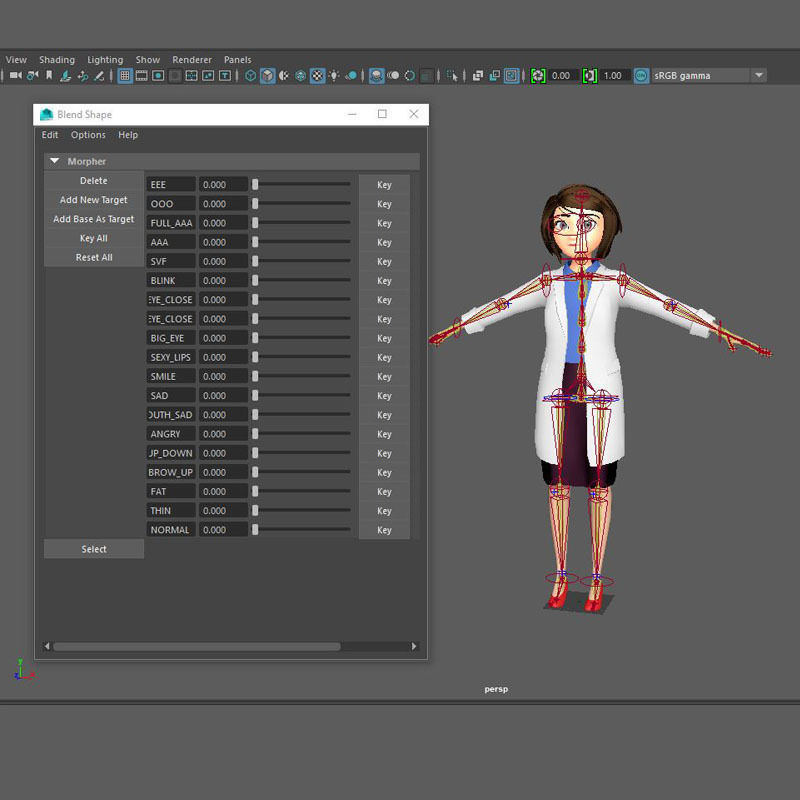Screen dimensions: 800x800
Task: Click the Select Camera icon
Action: [x=16, y=76]
